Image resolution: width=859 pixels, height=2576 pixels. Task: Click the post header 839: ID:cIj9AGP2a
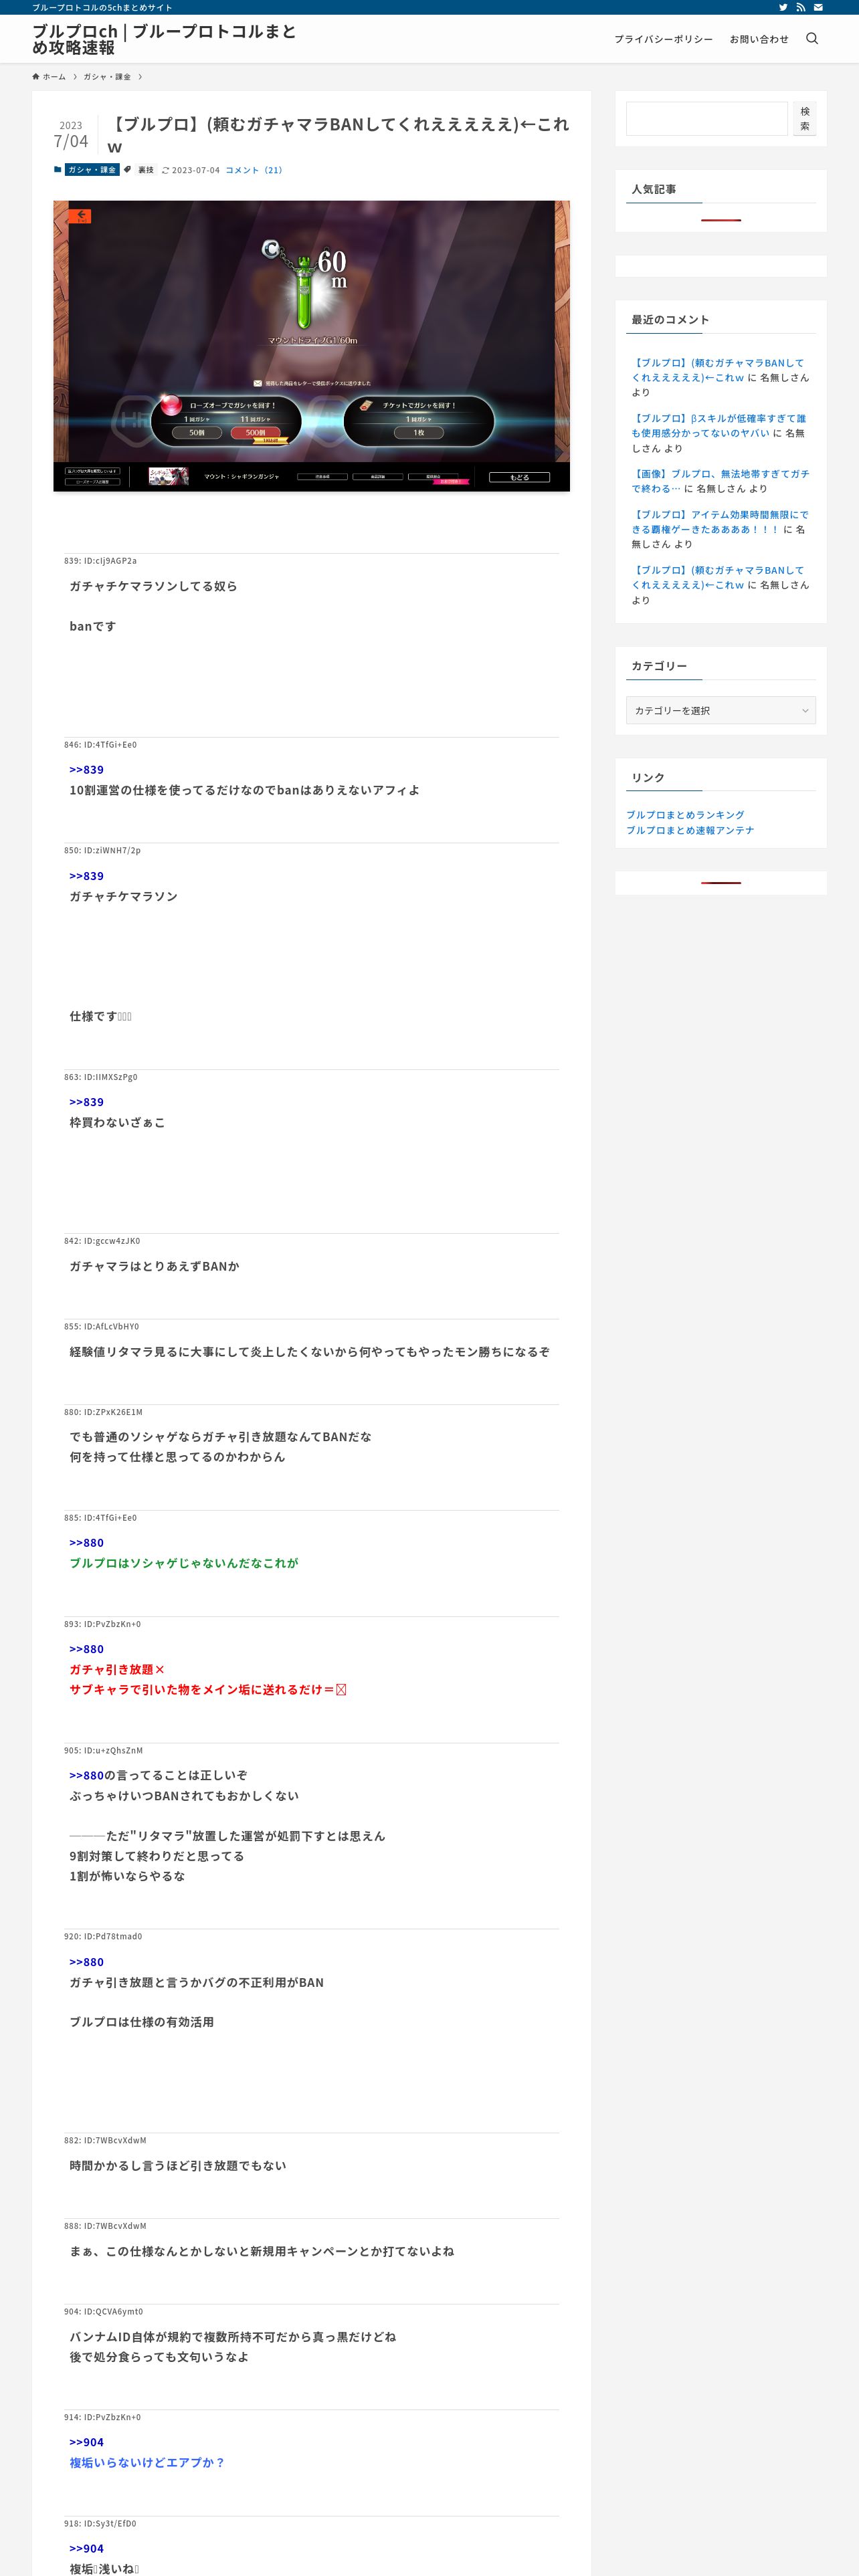(100, 561)
